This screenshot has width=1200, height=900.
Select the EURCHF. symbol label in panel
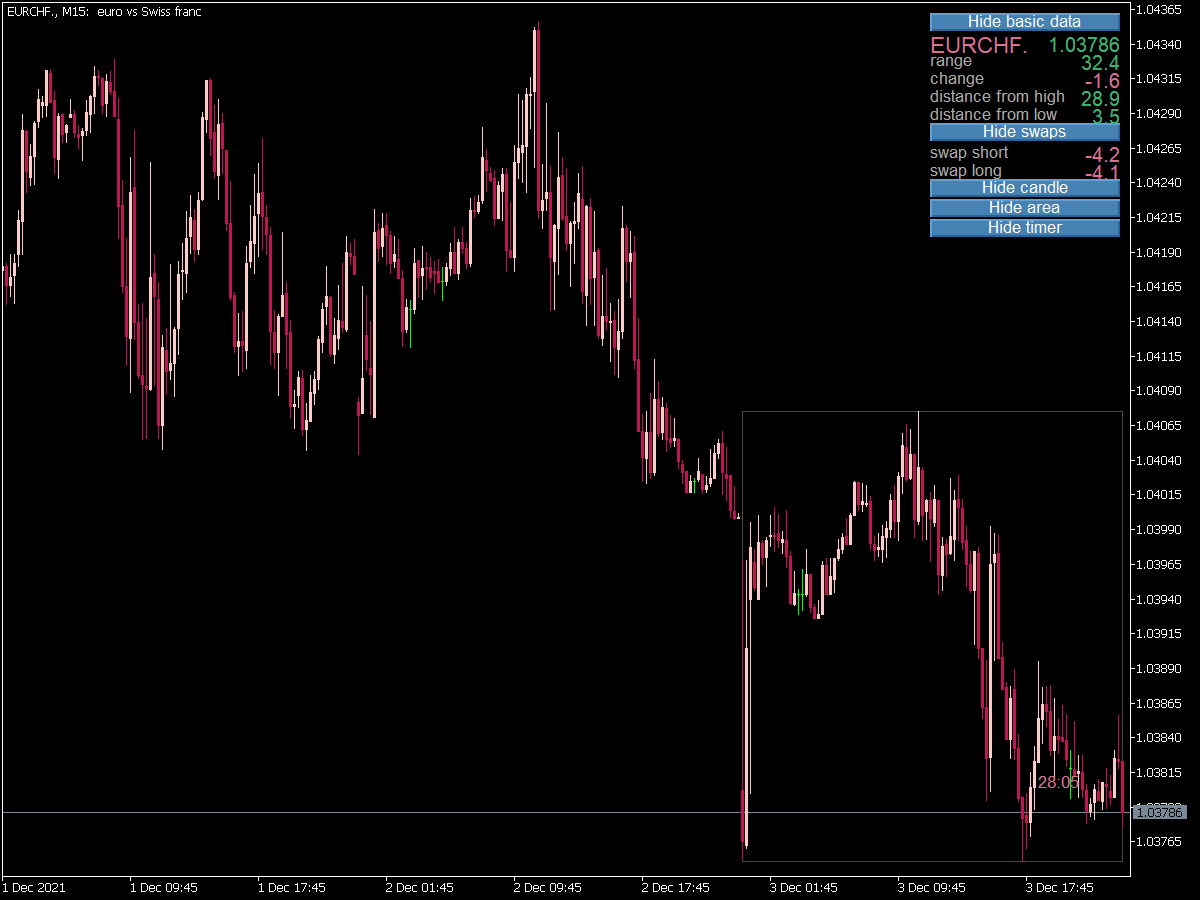(979, 45)
